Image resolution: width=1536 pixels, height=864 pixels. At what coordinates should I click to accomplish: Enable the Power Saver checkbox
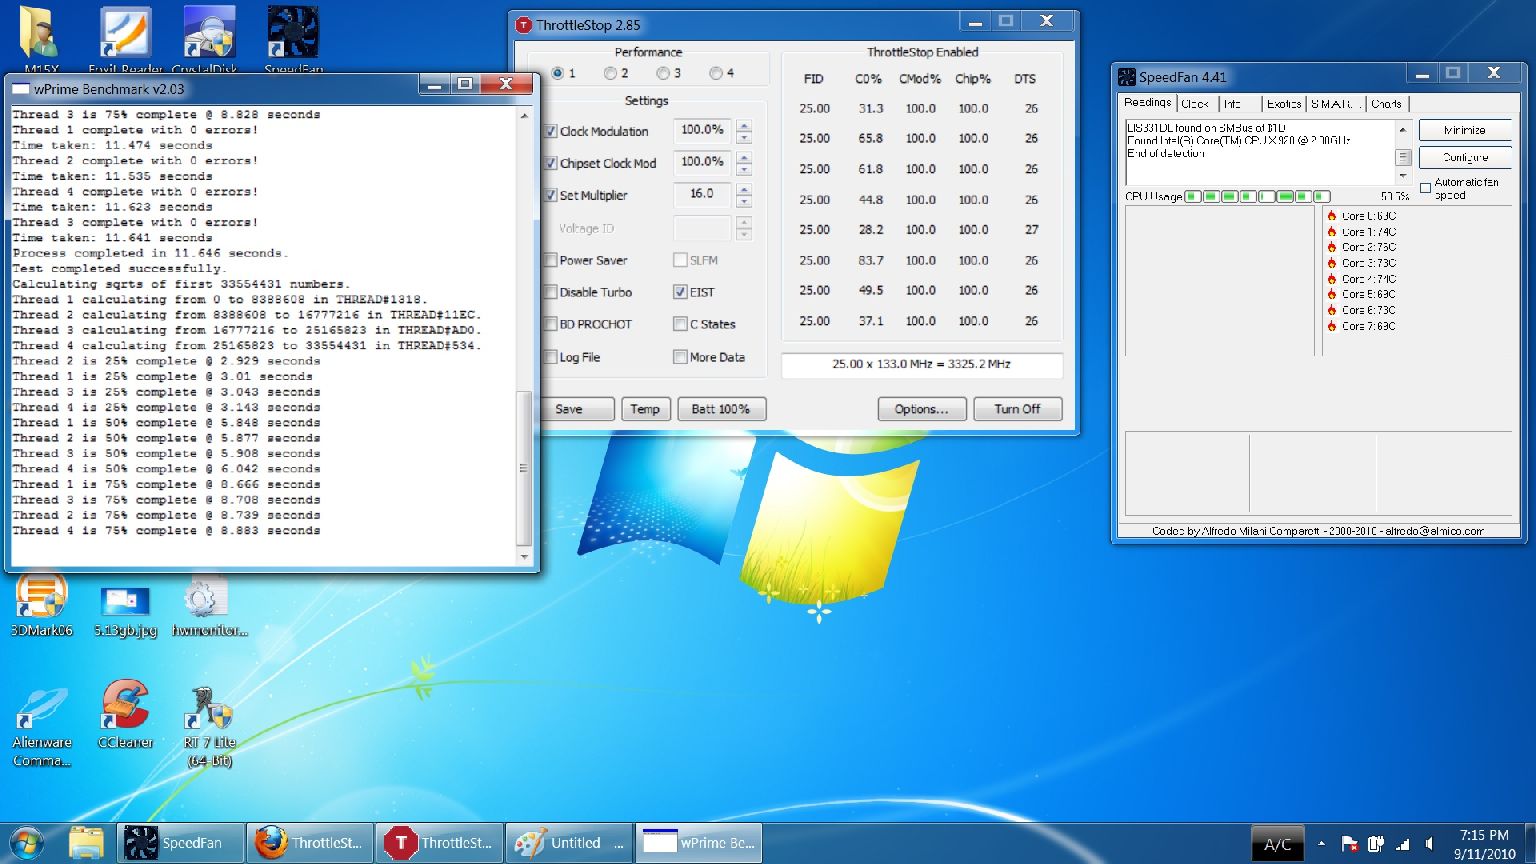(x=550, y=260)
